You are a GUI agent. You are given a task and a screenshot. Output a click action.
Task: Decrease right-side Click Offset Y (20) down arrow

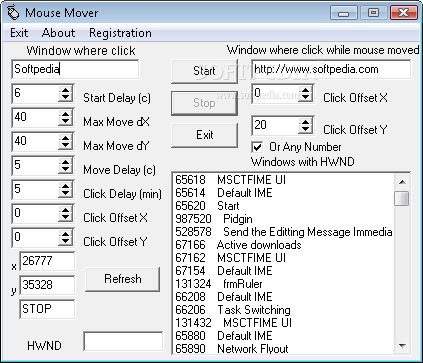coord(306,130)
